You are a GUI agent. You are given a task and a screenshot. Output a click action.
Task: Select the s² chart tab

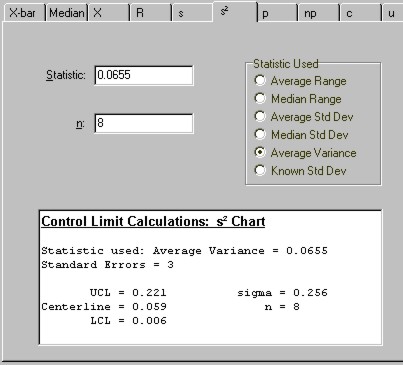(x=235, y=12)
